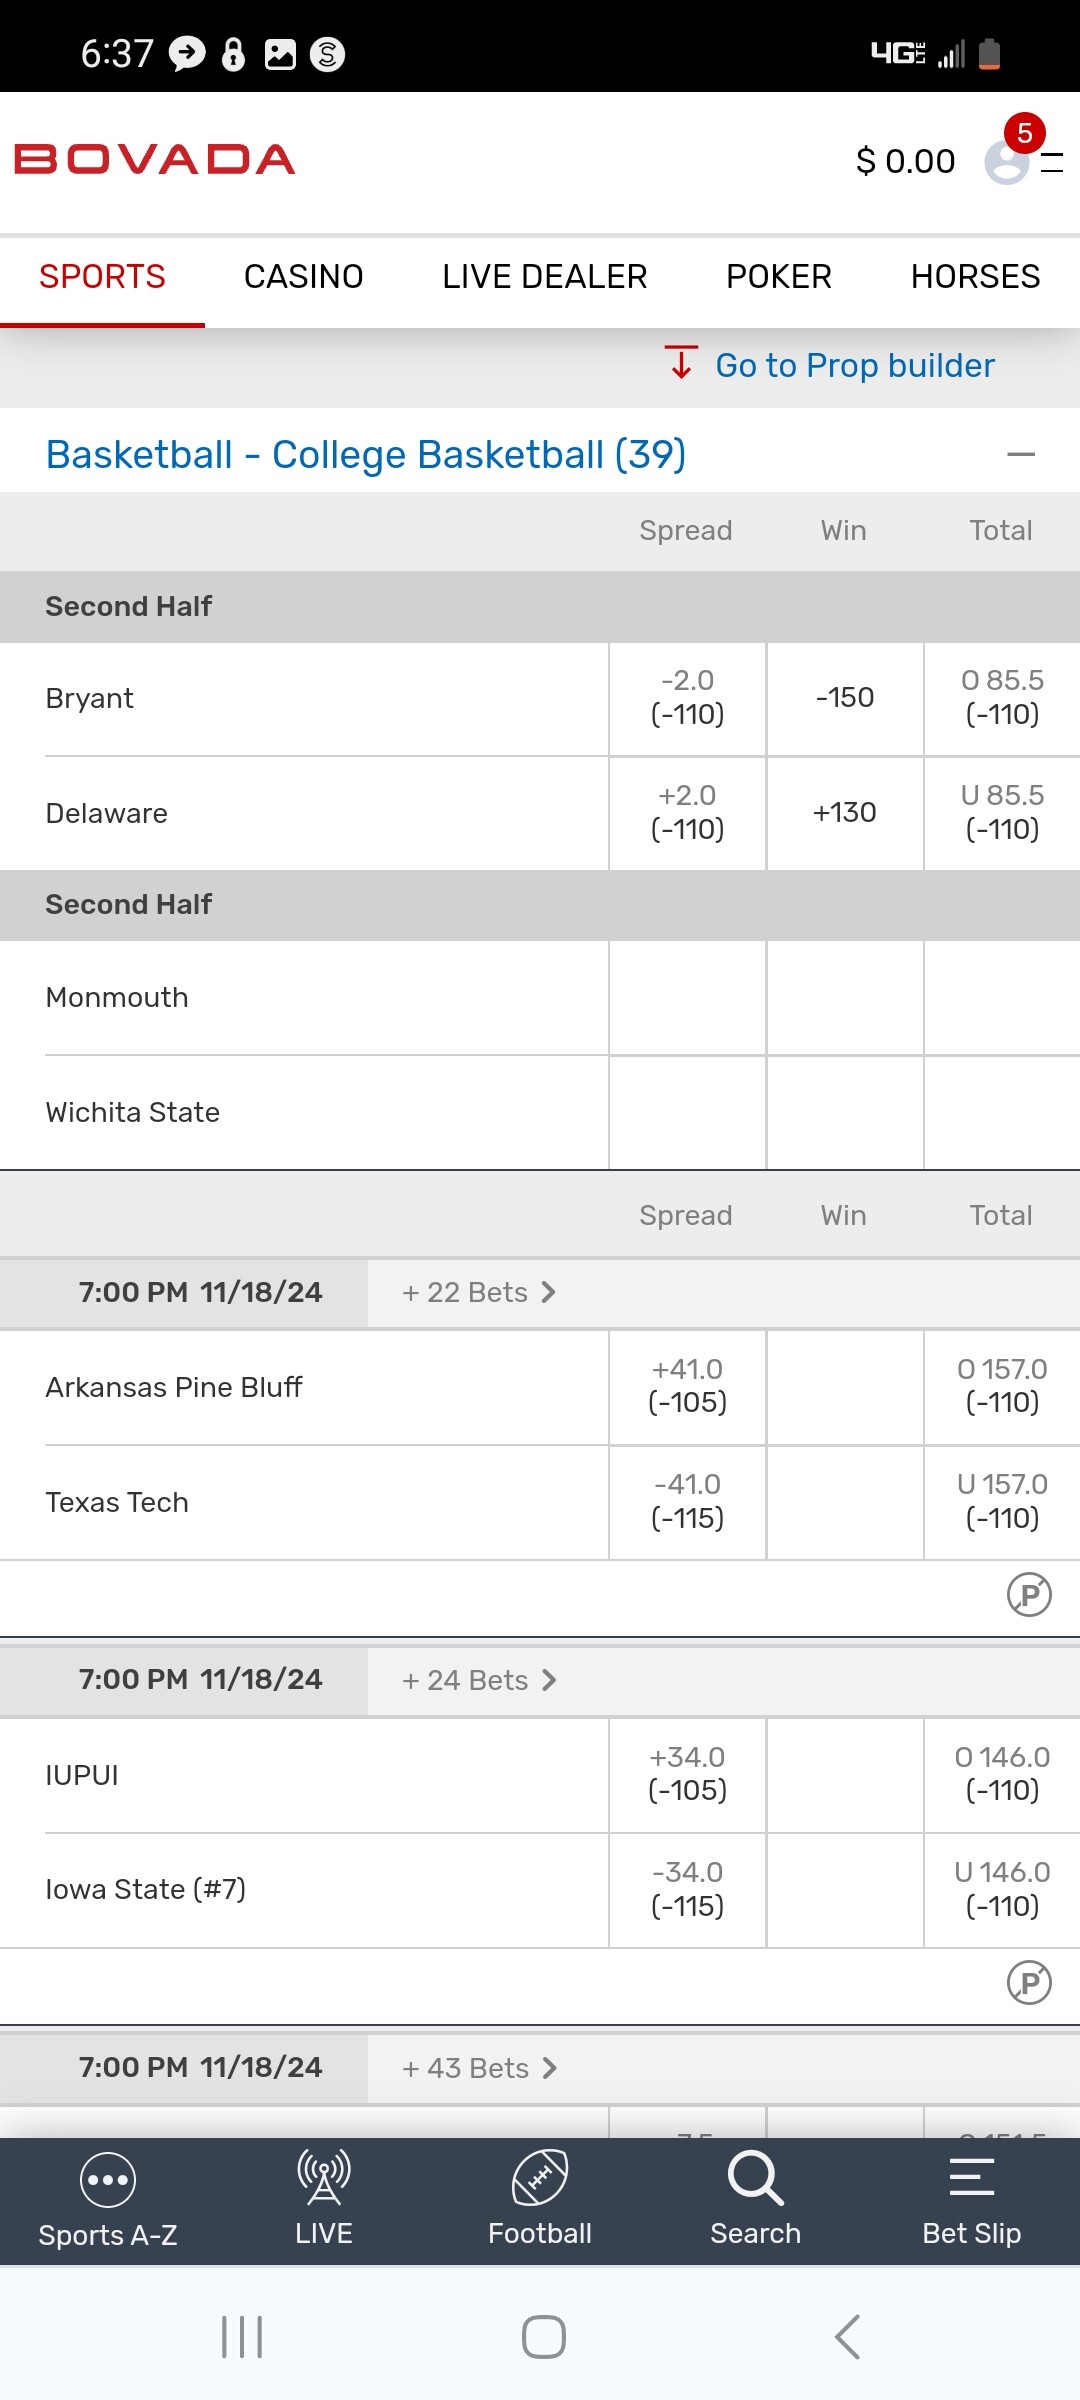The height and width of the screenshot is (2400, 1080).
Task: Select Bryant -2.0 spread bet
Action: click(x=687, y=698)
